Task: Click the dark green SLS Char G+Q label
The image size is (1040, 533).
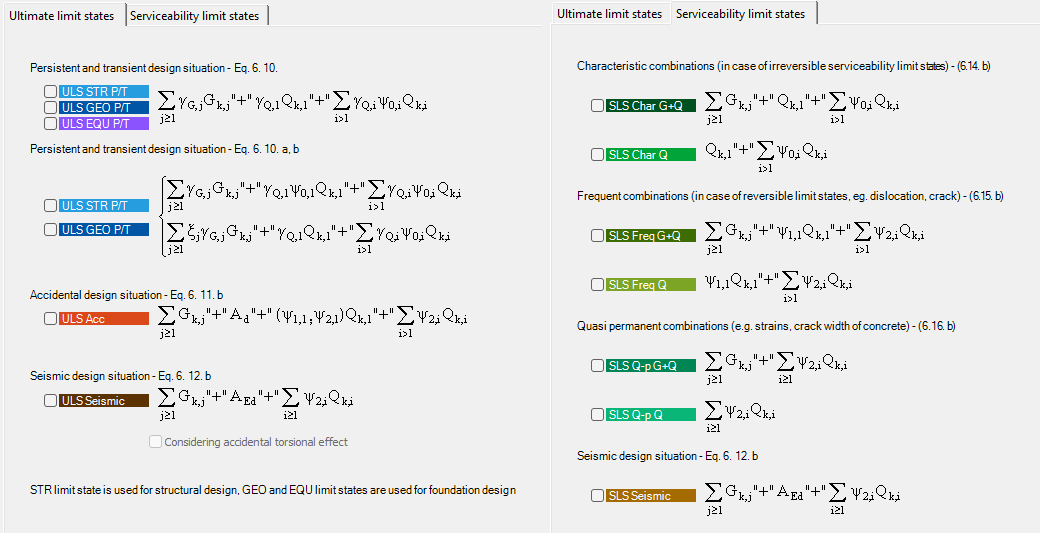Action: pos(650,106)
